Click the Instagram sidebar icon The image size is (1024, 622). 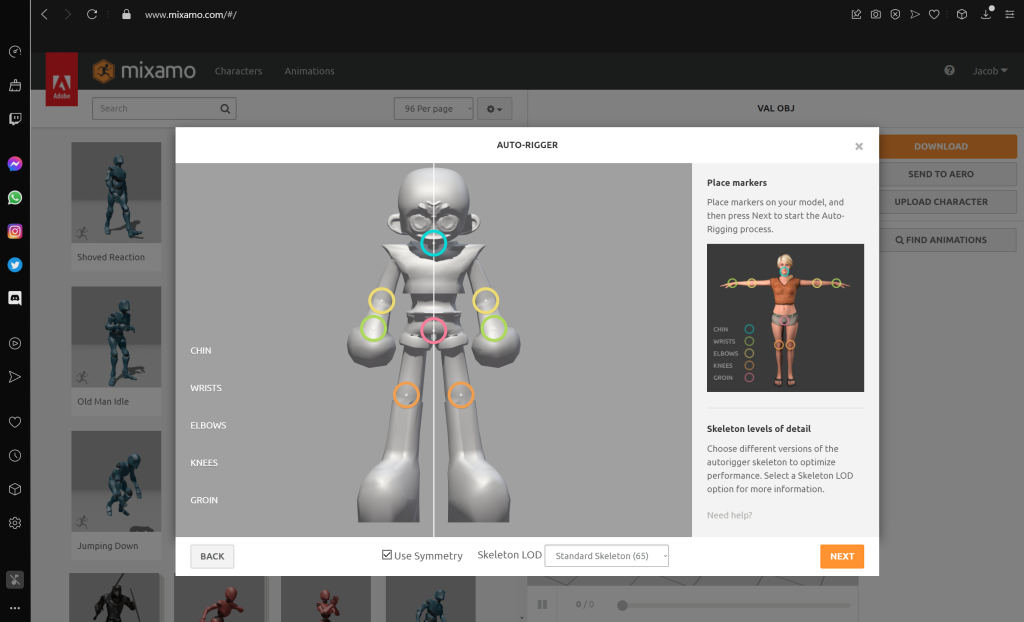tap(15, 231)
